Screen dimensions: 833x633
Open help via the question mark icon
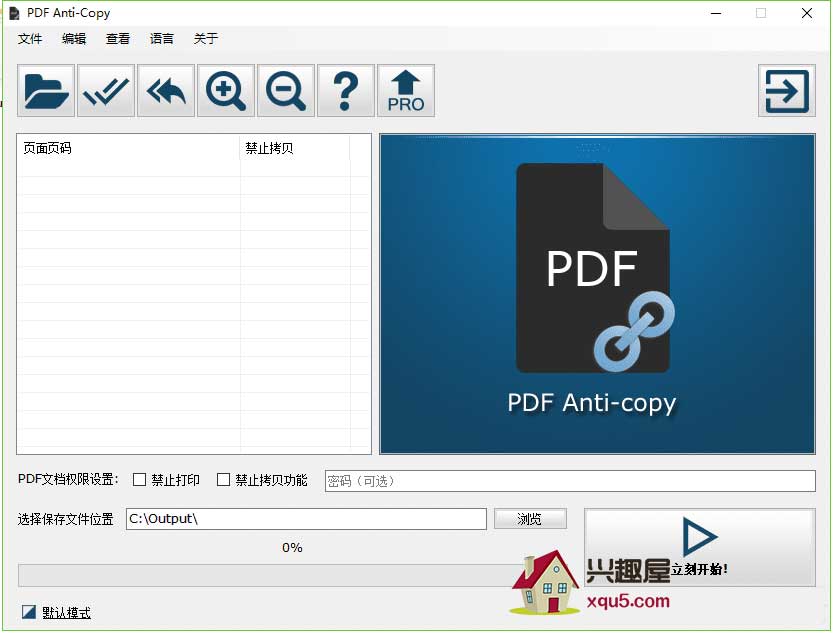(346, 90)
